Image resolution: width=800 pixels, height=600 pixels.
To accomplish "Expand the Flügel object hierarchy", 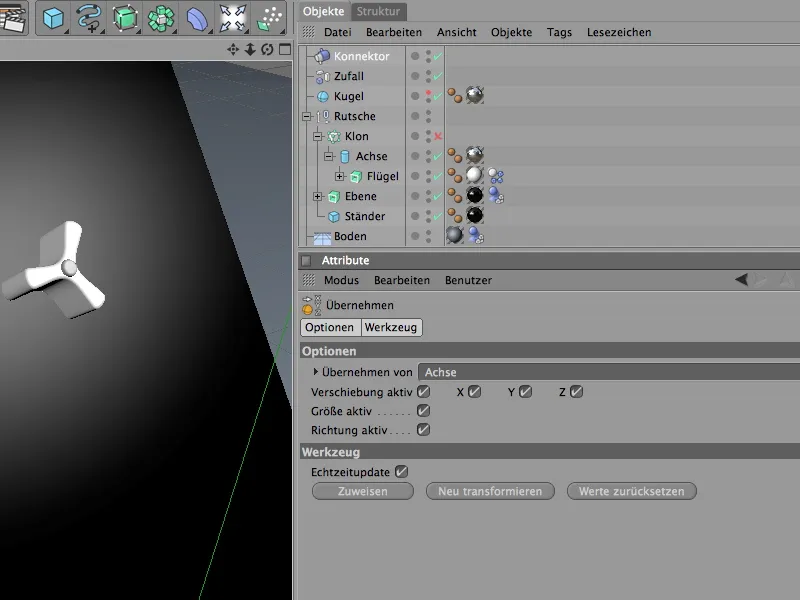I will click(340, 176).
